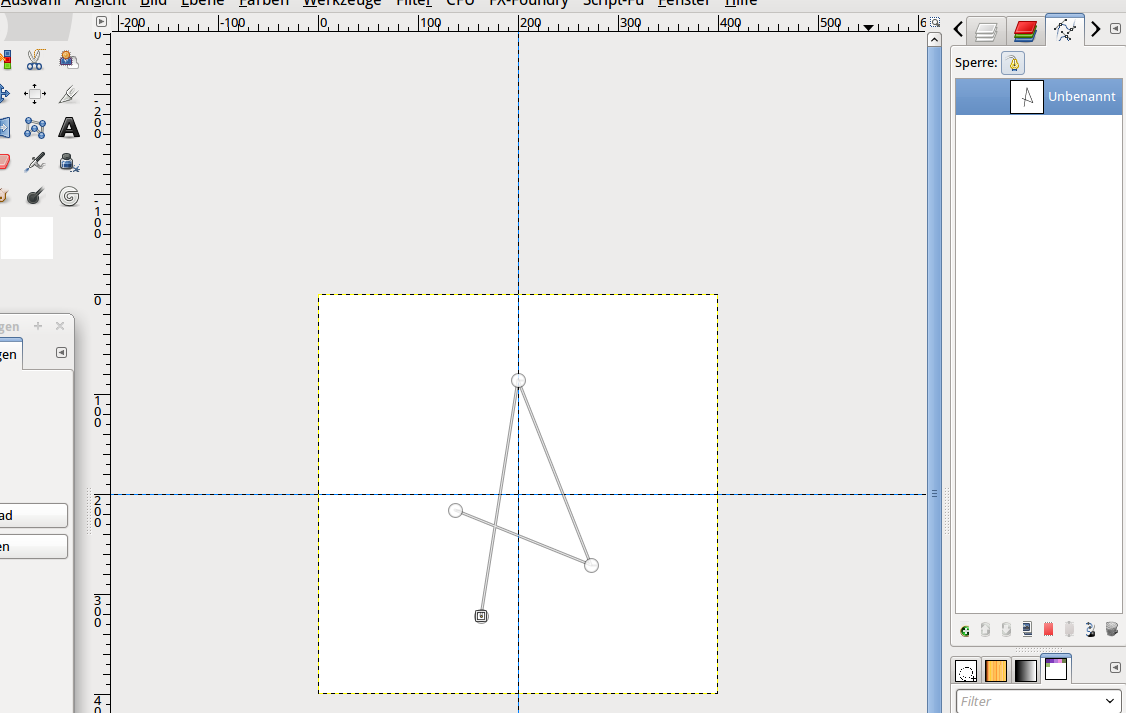Choose the Dodge/Burn tool
The height and width of the screenshot is (713, 1126).
(34, 196)
